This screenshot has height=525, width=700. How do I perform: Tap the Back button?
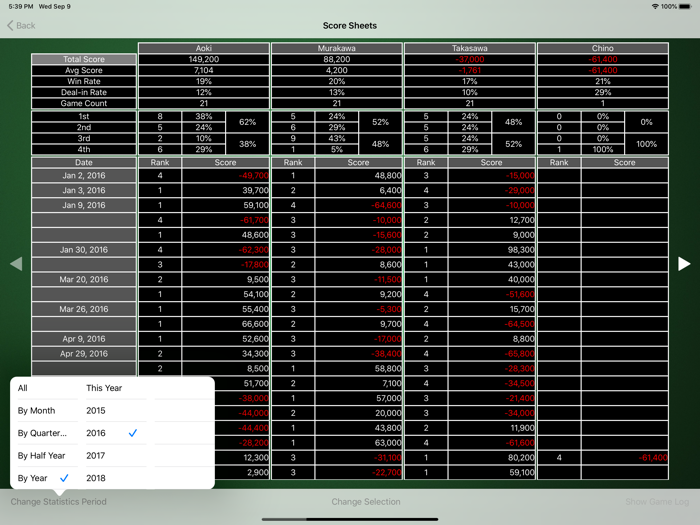(21, 25)
